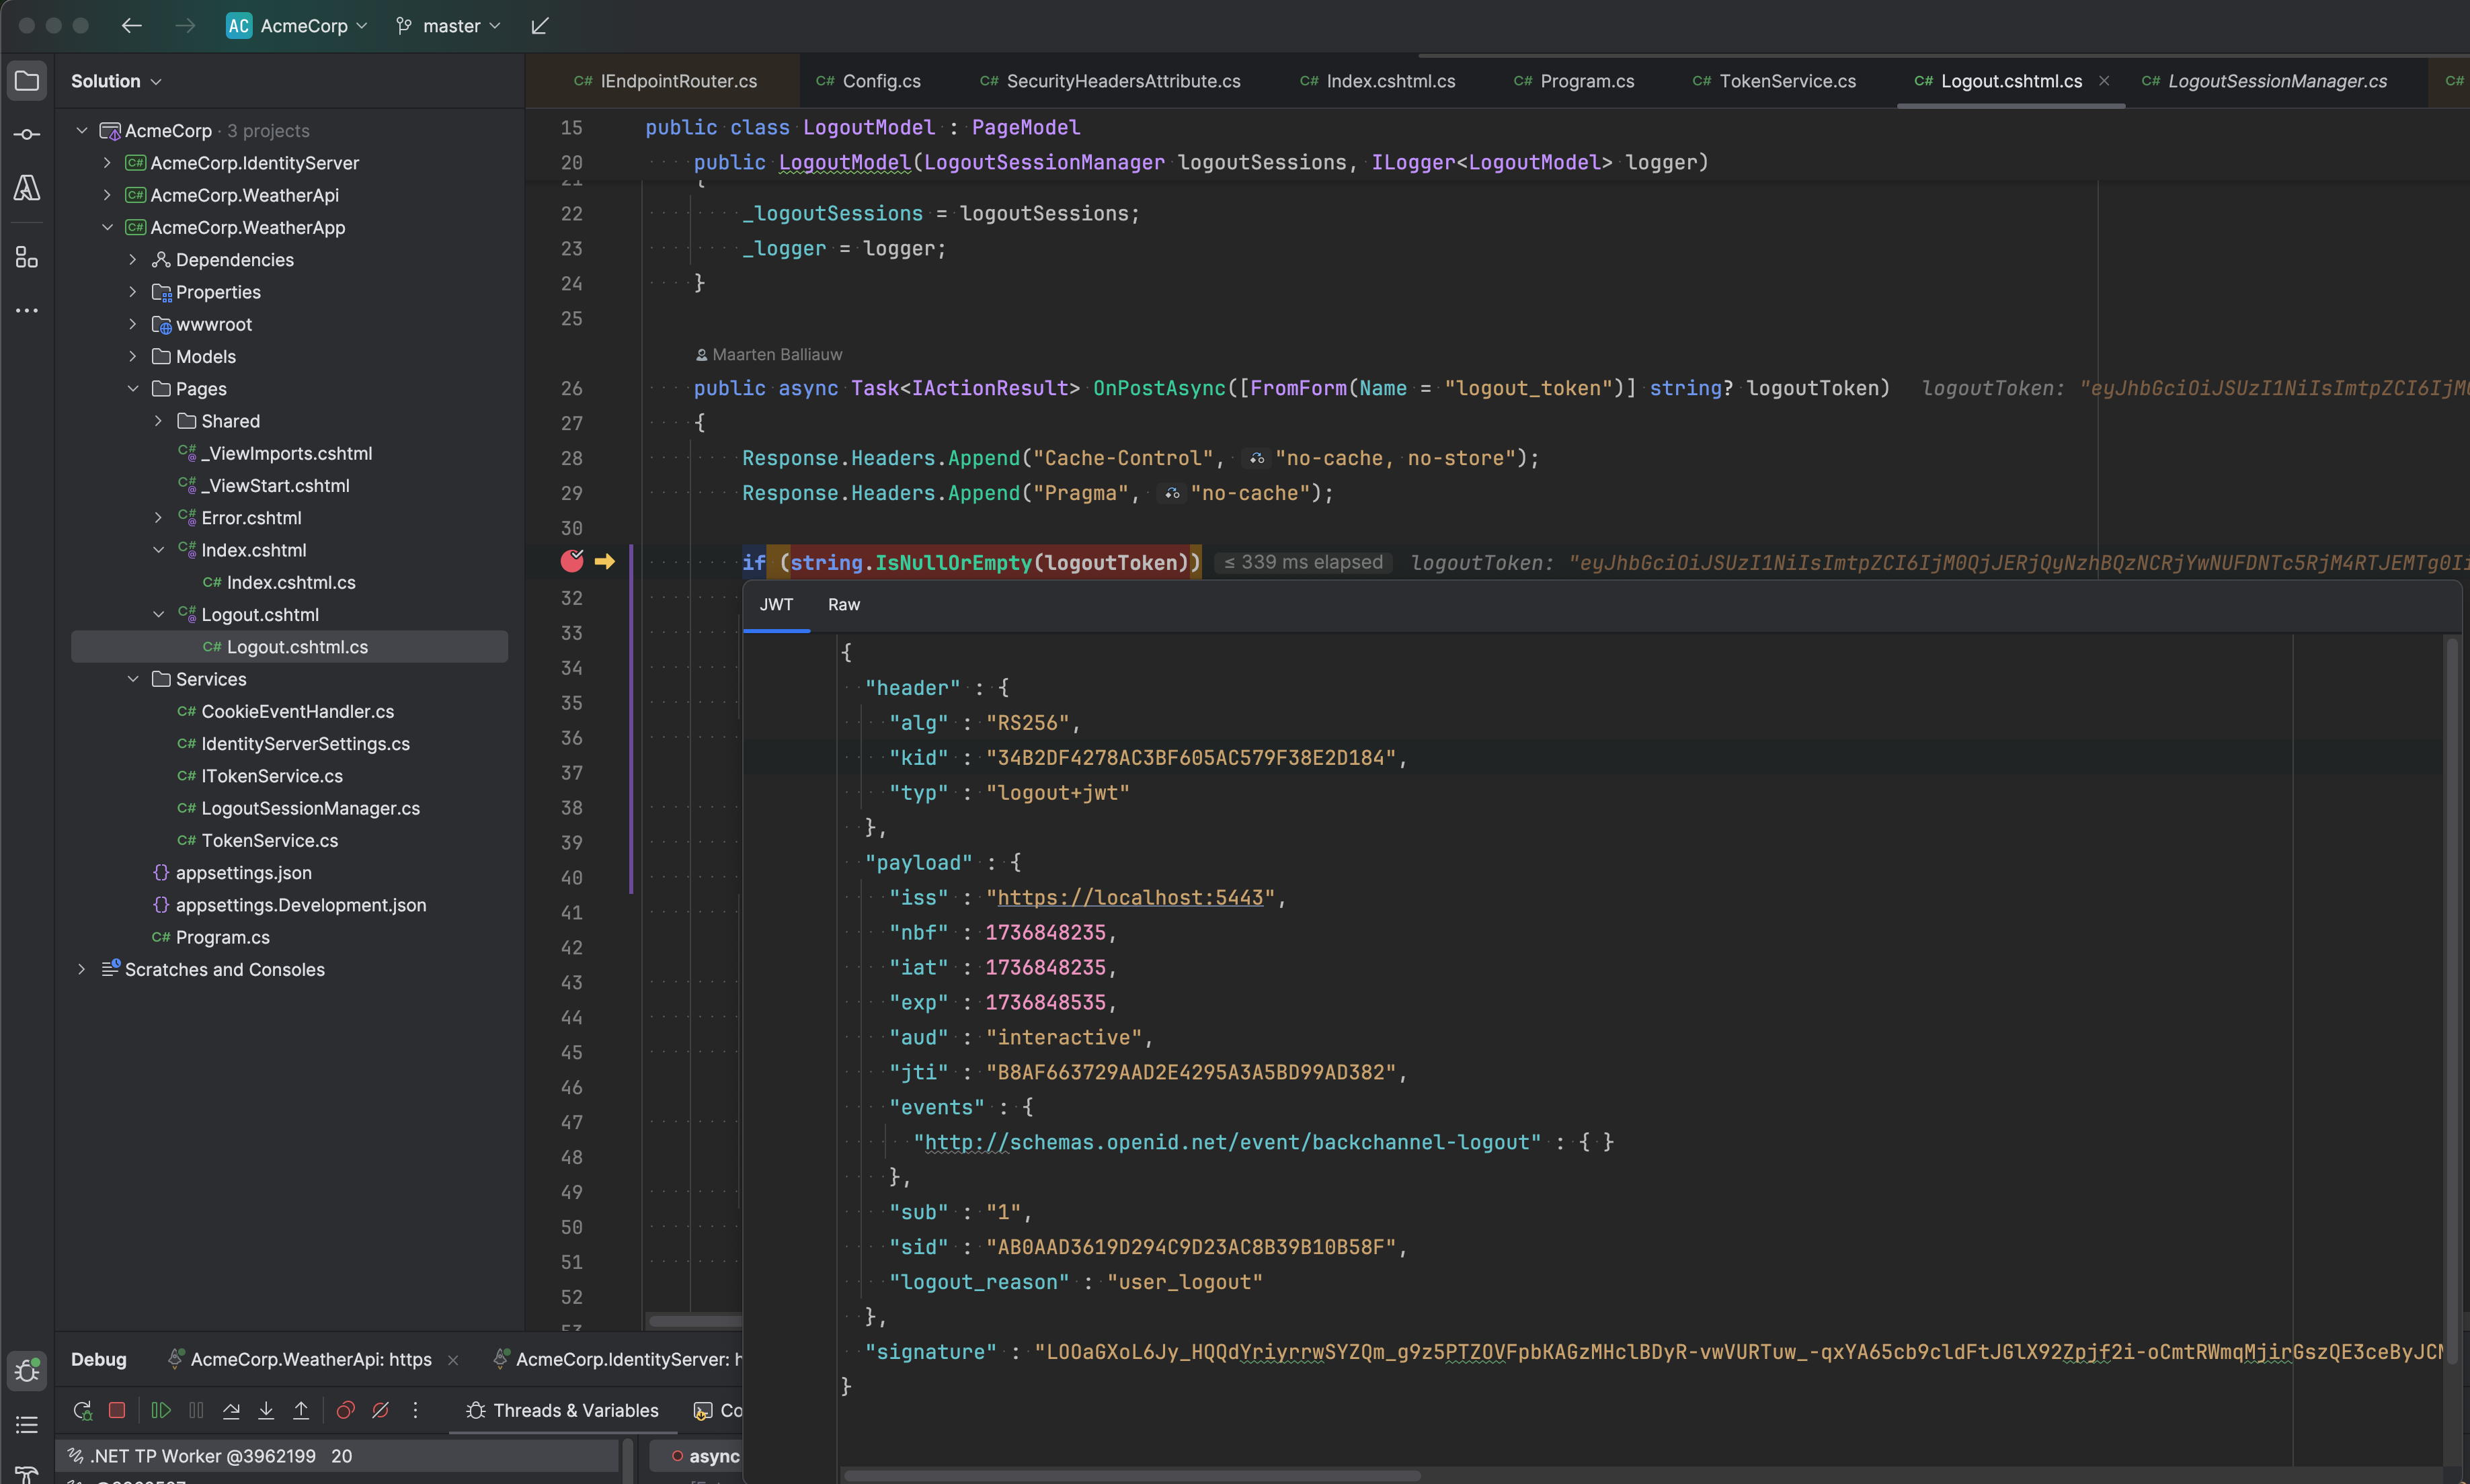Resume program execution in the debugger
The width and height of the screenshot is (2470, 1484).
(x=160, y=1410)
